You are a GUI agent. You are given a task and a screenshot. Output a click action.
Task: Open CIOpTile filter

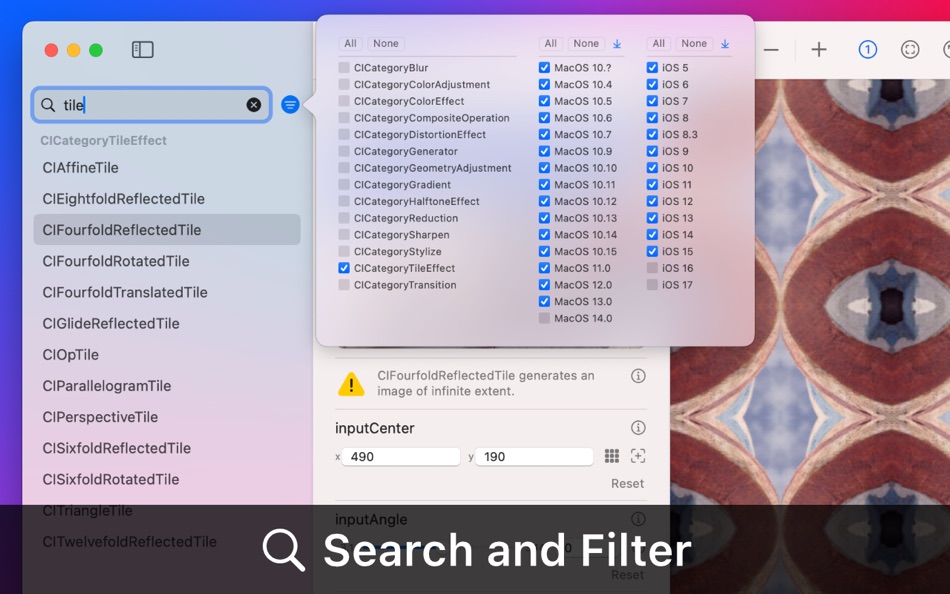coord(167,355)
